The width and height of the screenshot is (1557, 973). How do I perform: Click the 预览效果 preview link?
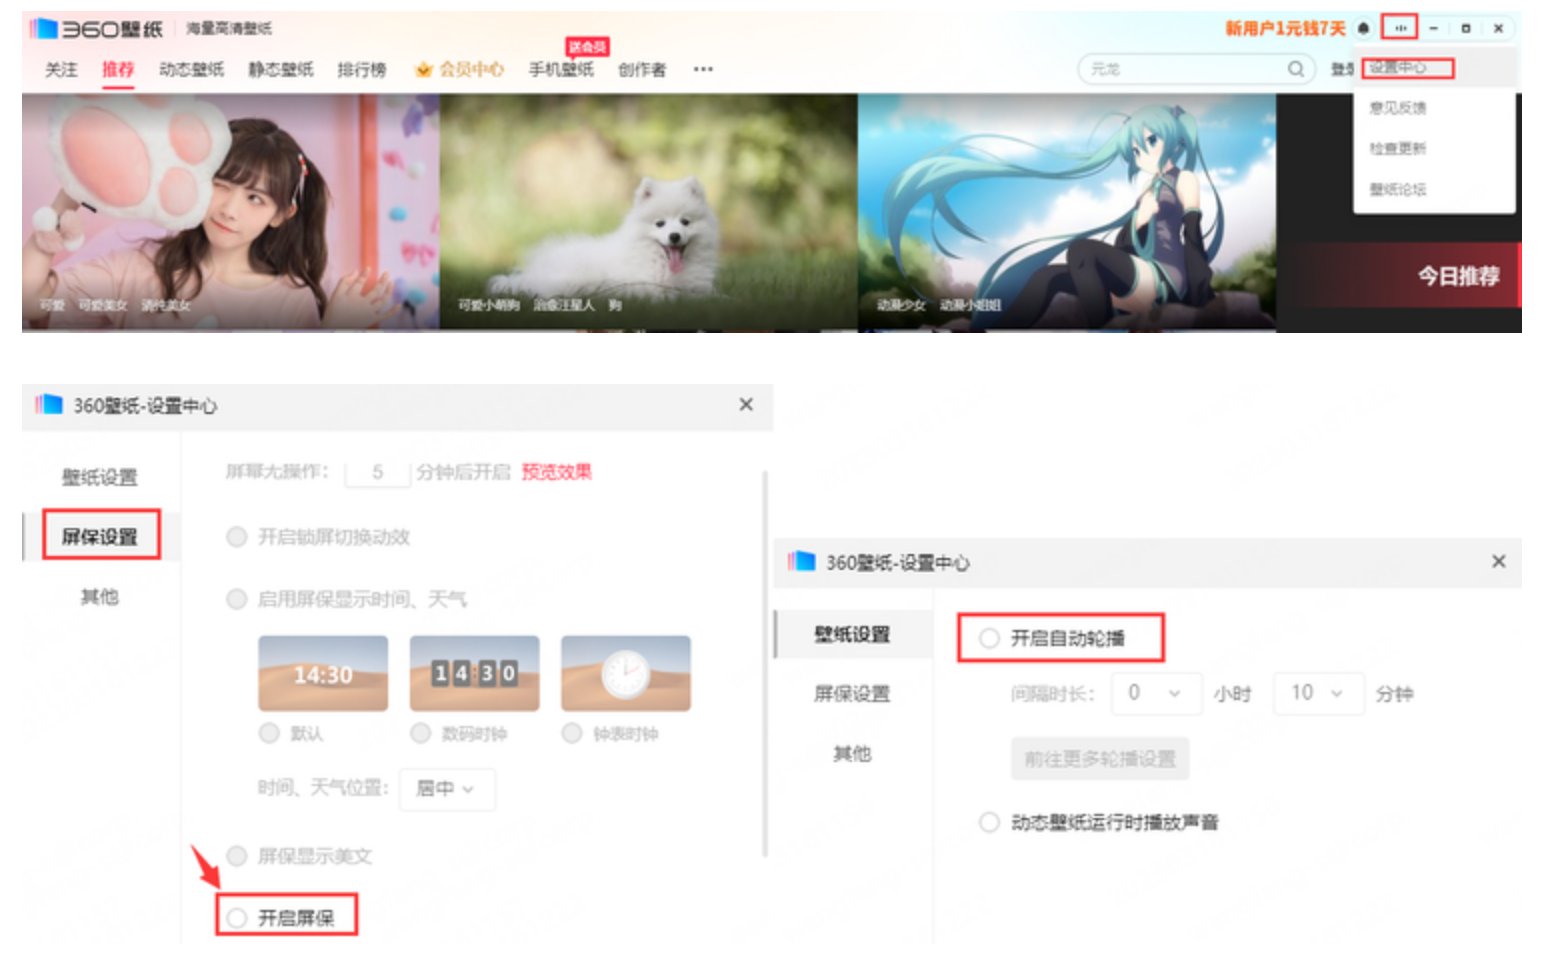(x=558, y=472)
